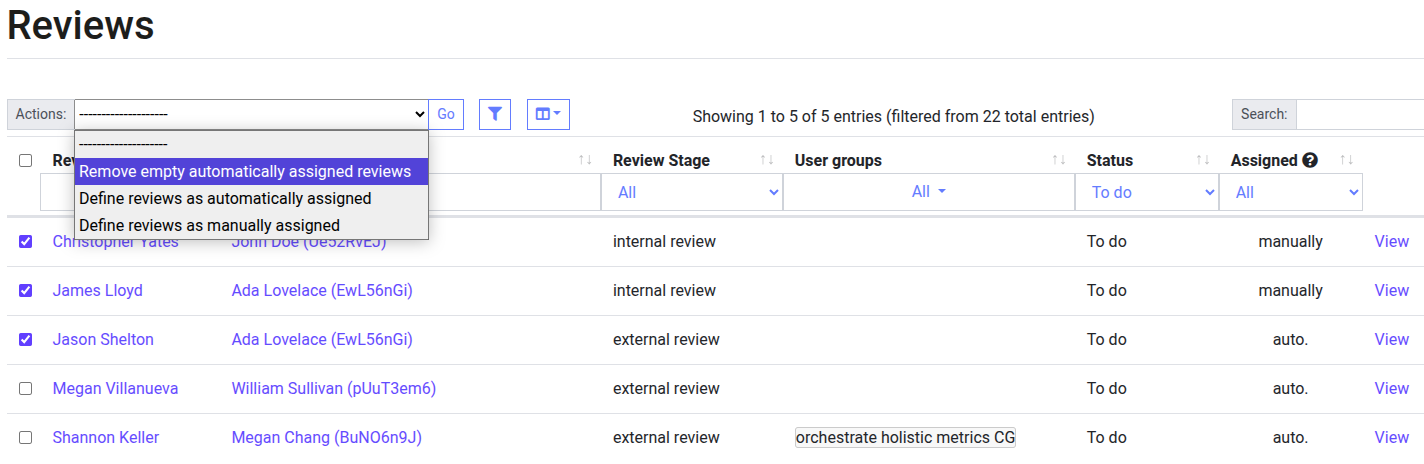Click the filter funnel icon button
The image size is (1424, 464).
[495, 114]
